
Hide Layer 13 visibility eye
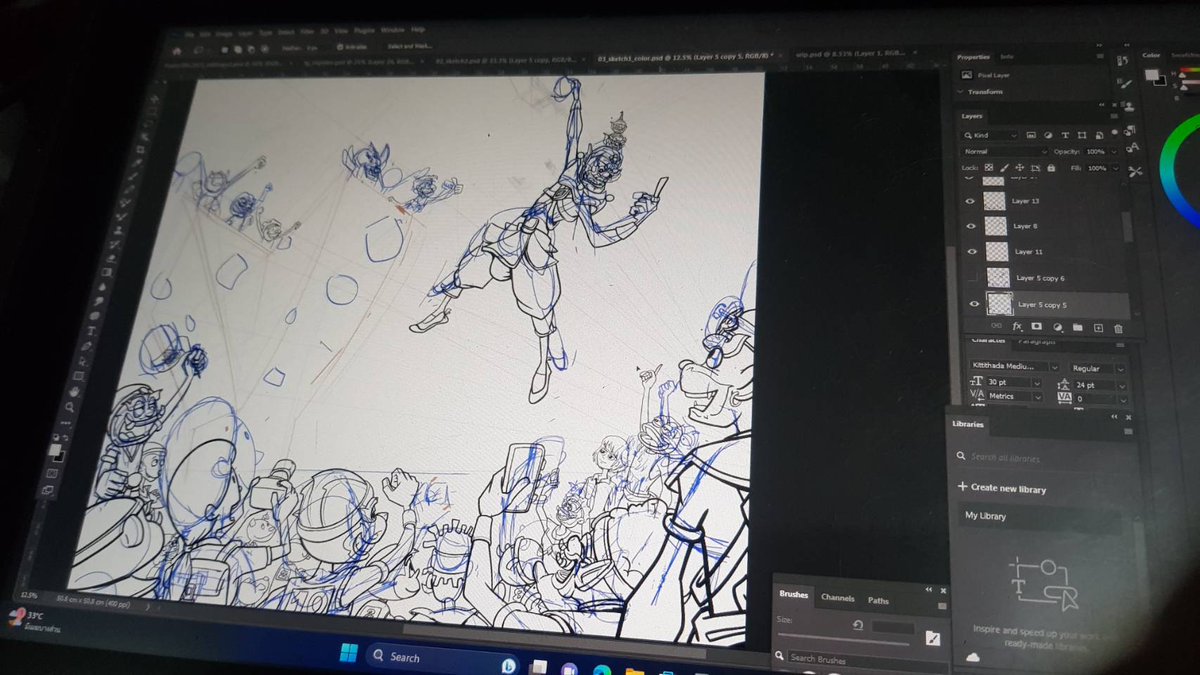point(969,201)
